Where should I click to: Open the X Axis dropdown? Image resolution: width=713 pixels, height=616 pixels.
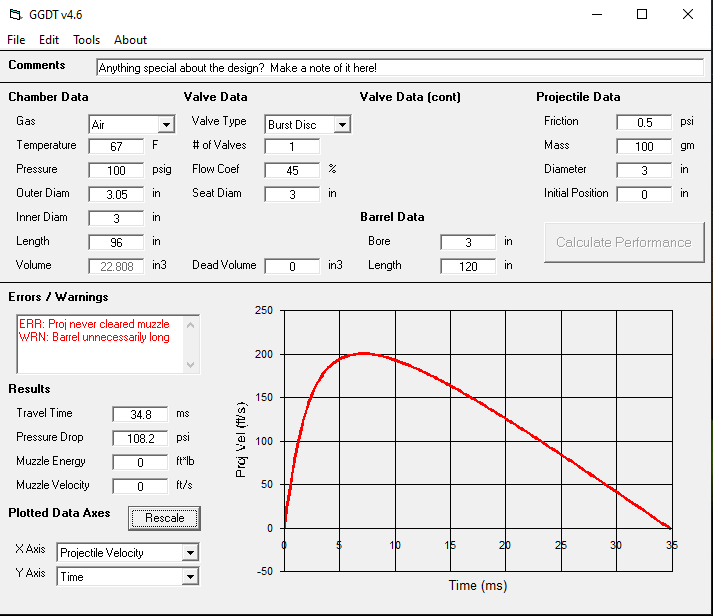pos(190,553)
